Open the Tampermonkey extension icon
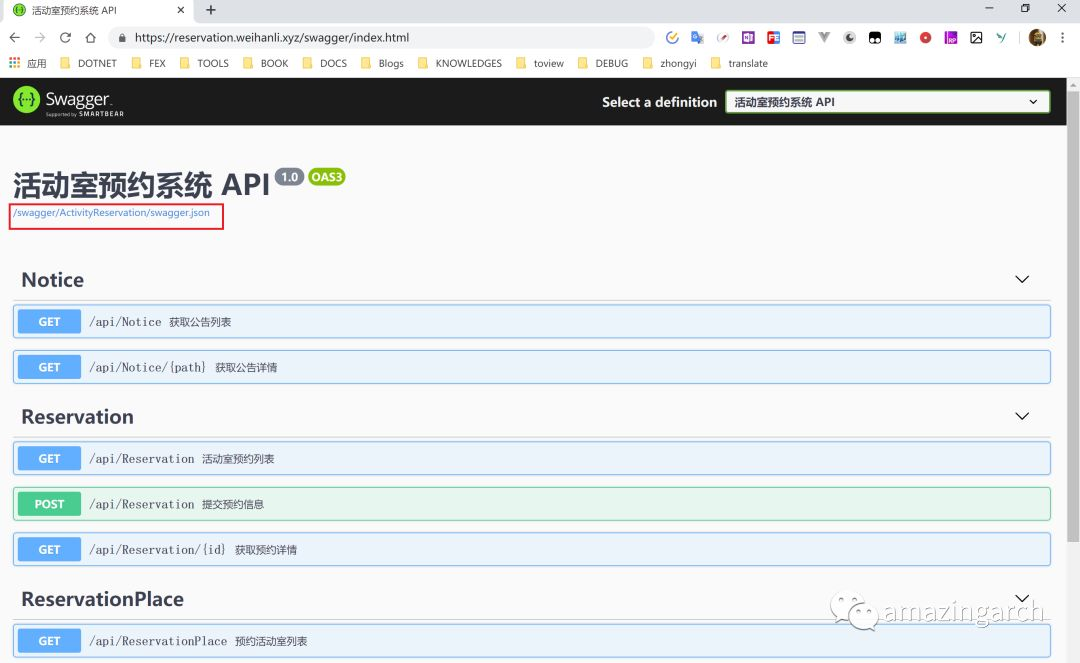1080x663 pixels. click(x=875, y=38)
